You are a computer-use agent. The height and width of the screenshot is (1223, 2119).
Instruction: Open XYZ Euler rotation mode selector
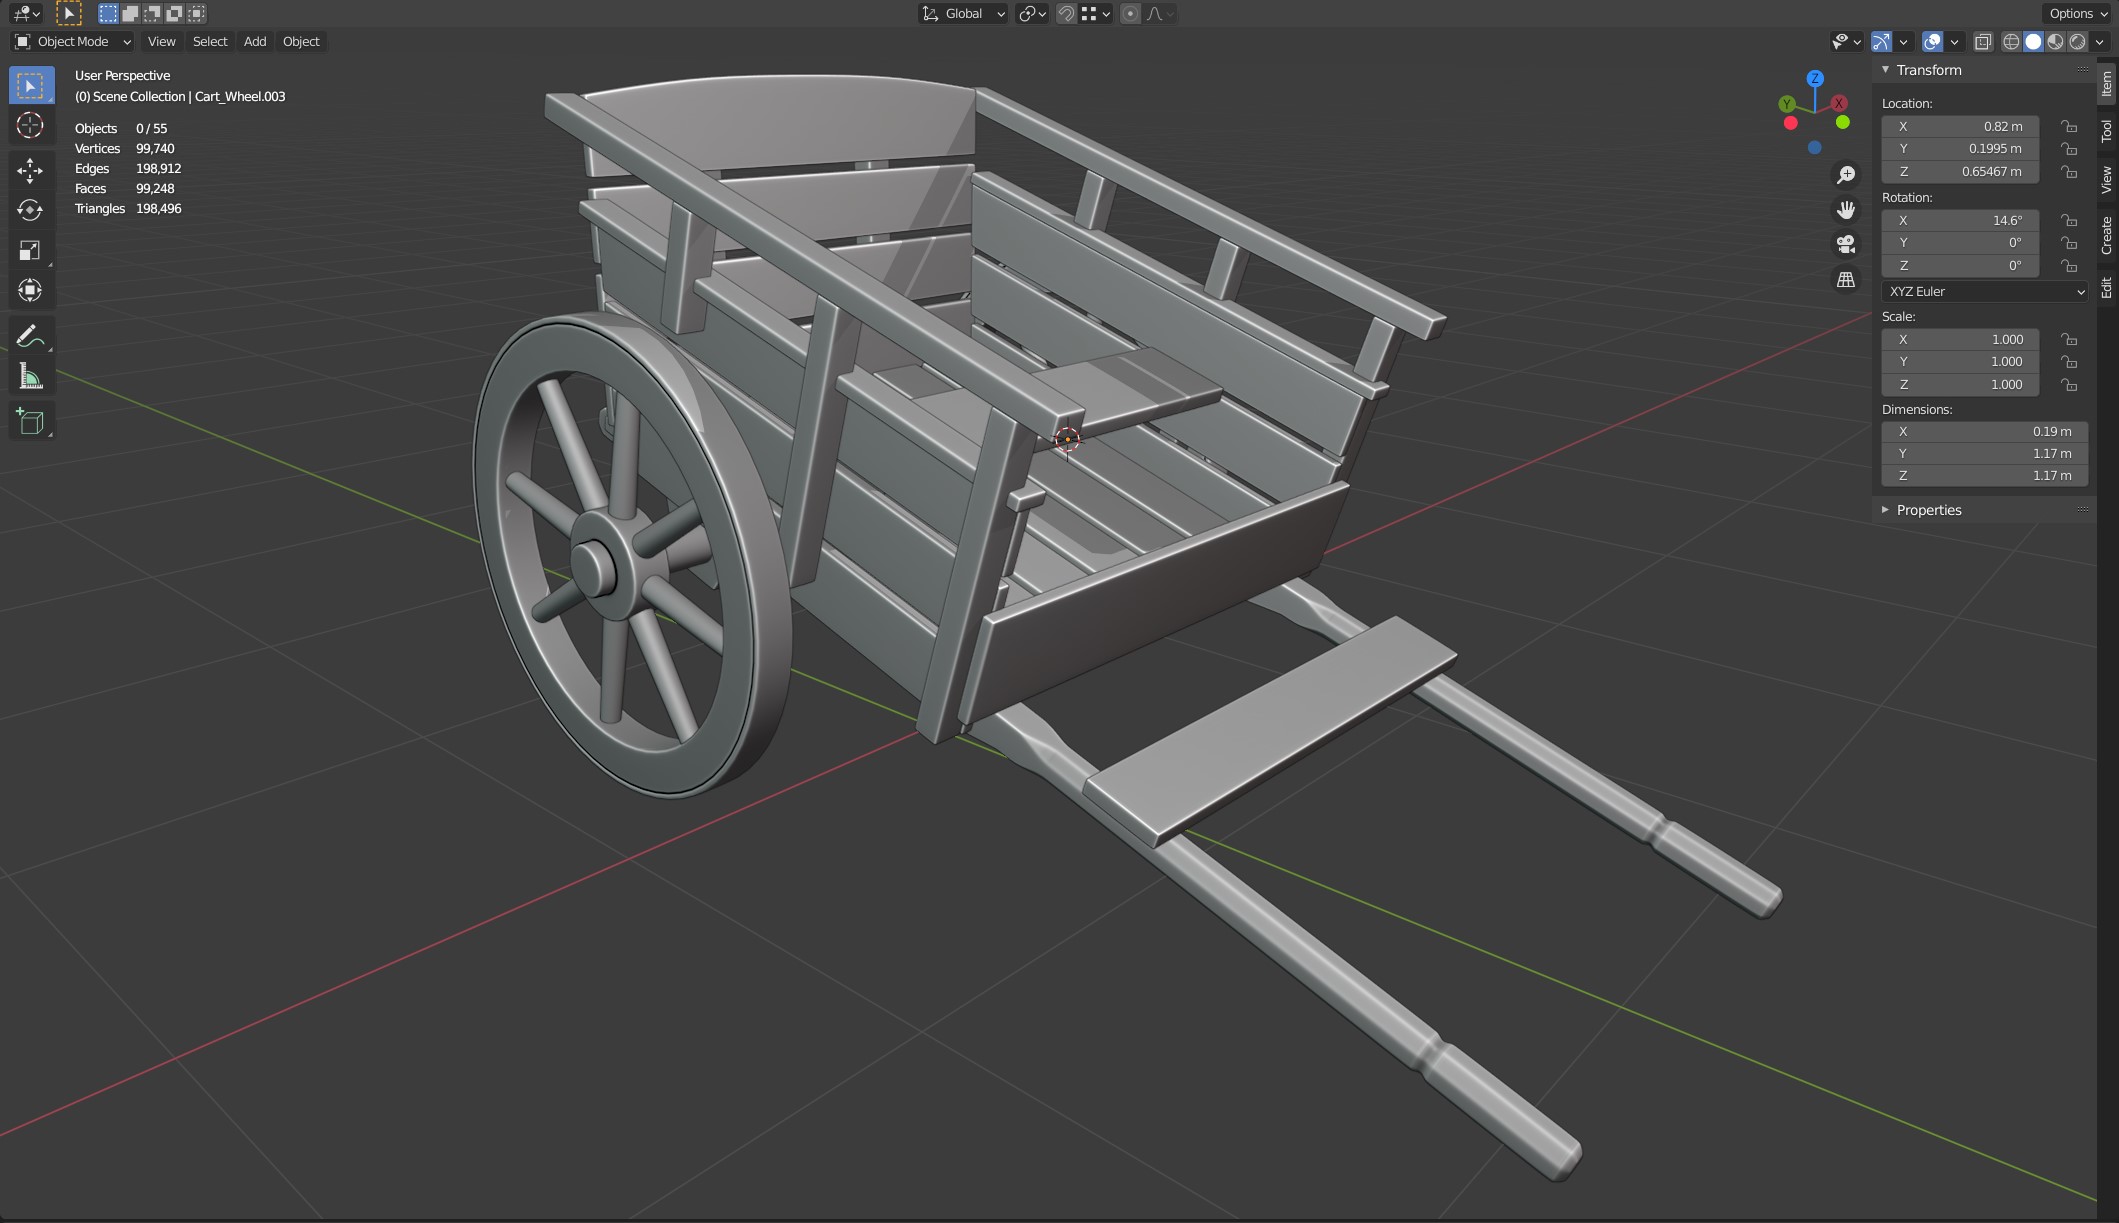click(x=1984, y=291)
